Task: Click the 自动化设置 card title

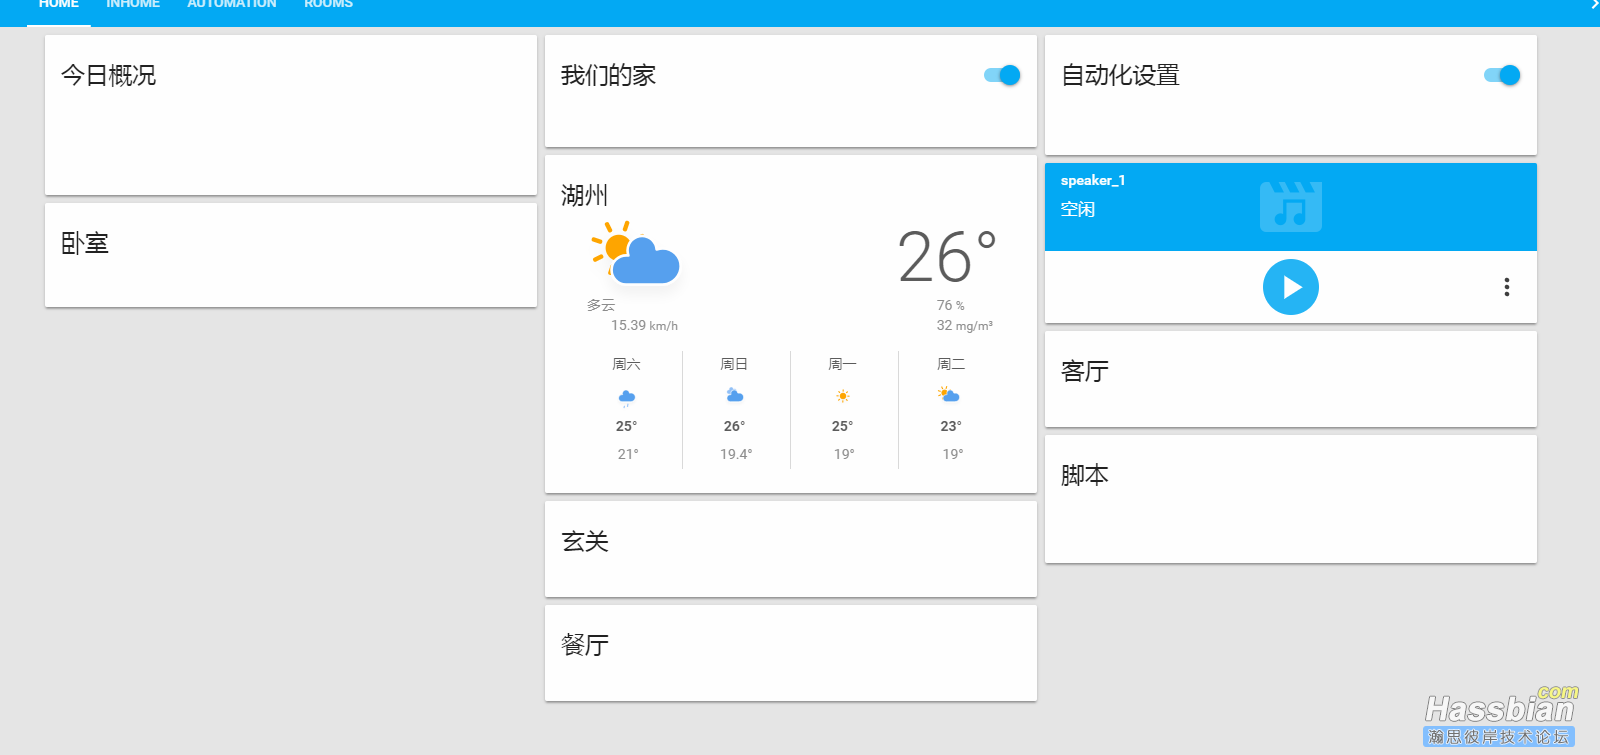Action: [1121, 76]
